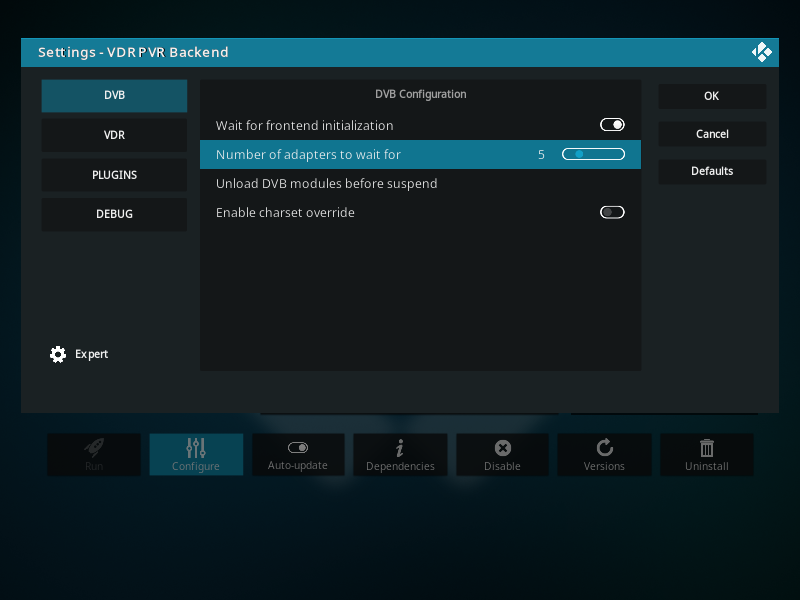Click the Run rocket icon
Viewport: 800px width, 600px height.
coord(94,447)
